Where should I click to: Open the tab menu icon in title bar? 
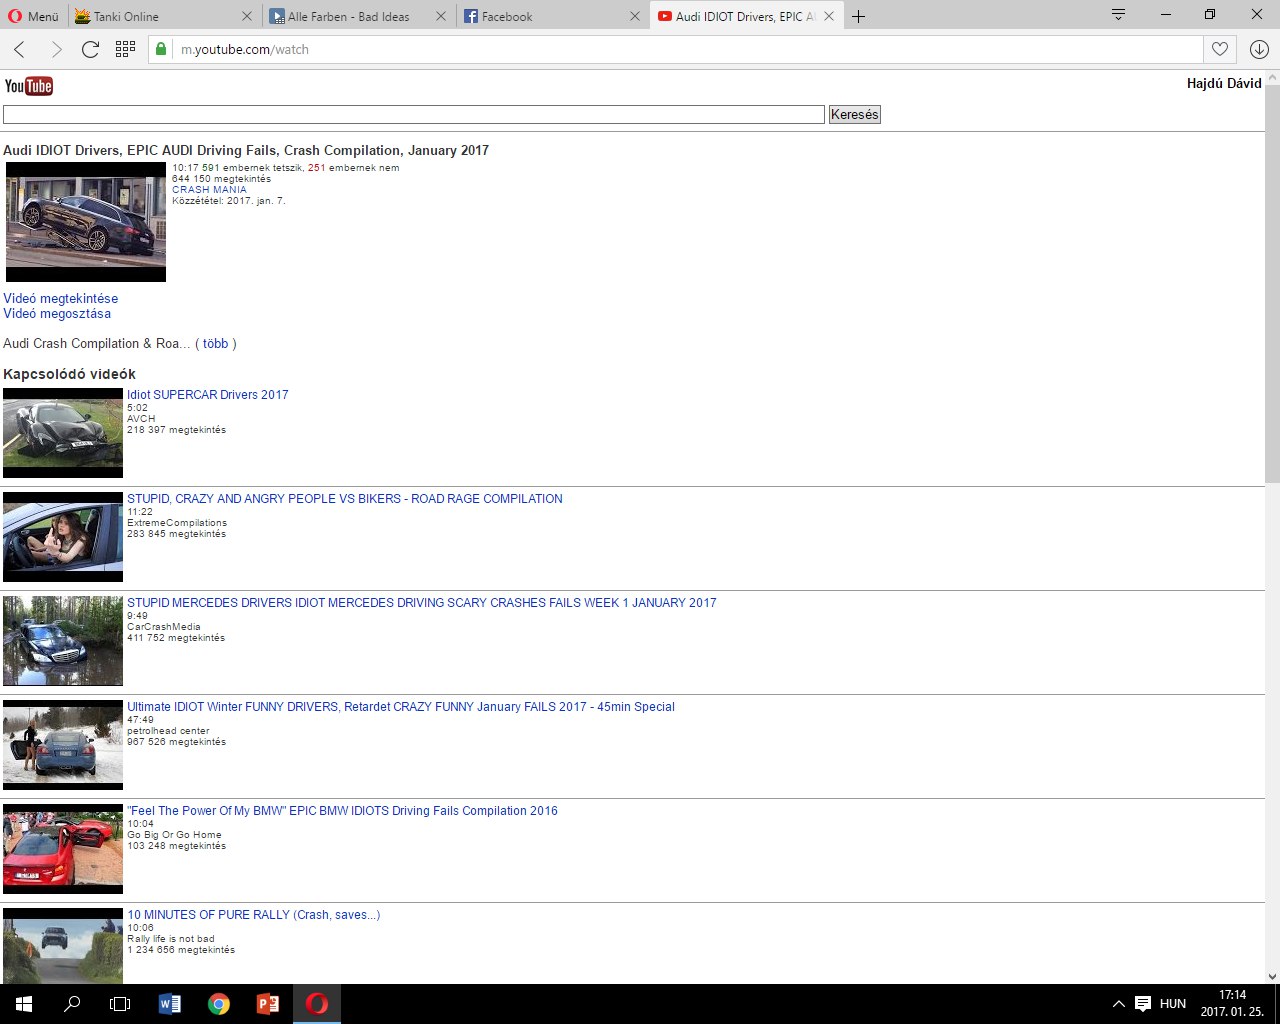(x=1119, y=15)
